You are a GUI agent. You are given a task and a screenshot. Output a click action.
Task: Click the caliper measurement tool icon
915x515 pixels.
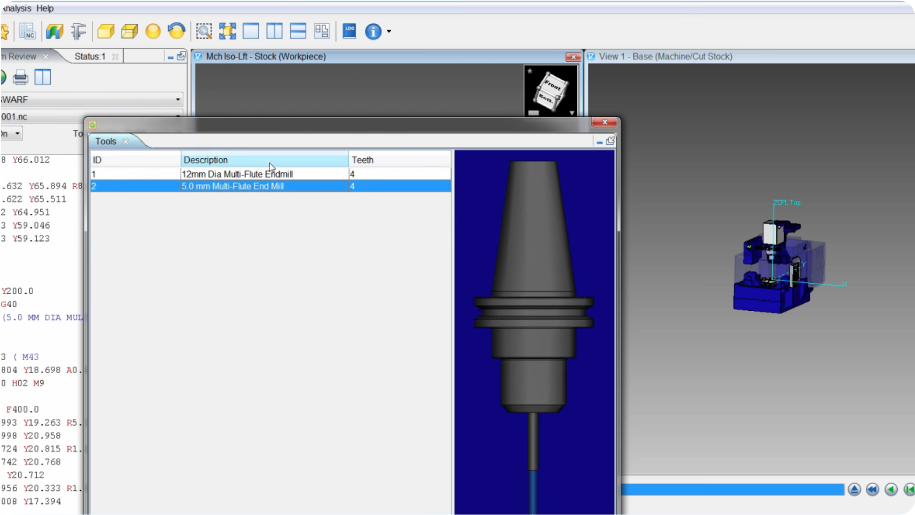click(x=78, y=31)
